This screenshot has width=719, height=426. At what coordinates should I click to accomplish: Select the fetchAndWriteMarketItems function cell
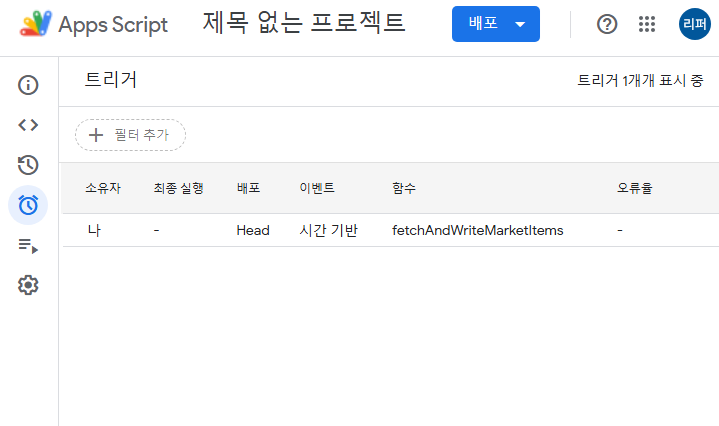[x=477, y=230]
